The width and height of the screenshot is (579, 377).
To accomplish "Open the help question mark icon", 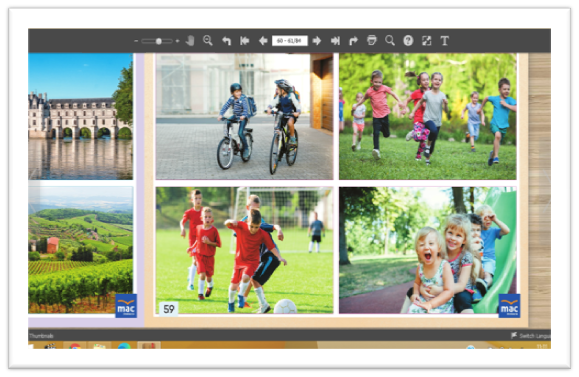I will (x=408, y=41).
